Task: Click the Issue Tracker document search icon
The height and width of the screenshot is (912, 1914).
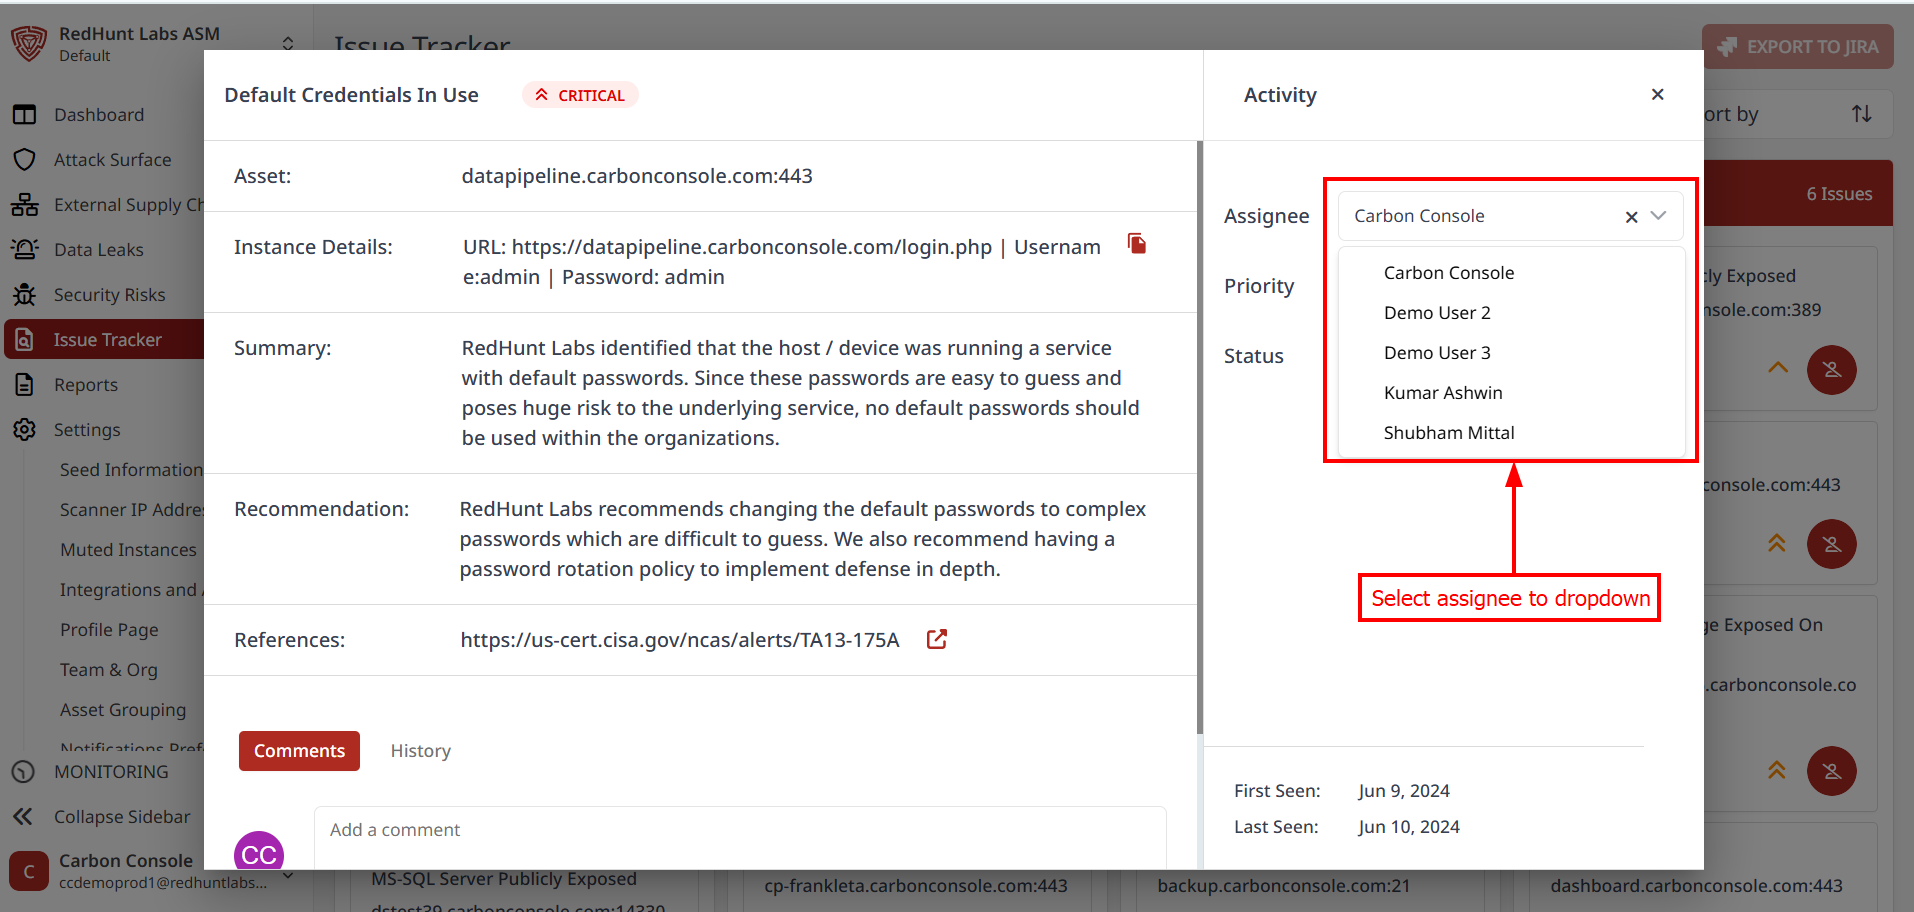Action: tap(25, 340)
